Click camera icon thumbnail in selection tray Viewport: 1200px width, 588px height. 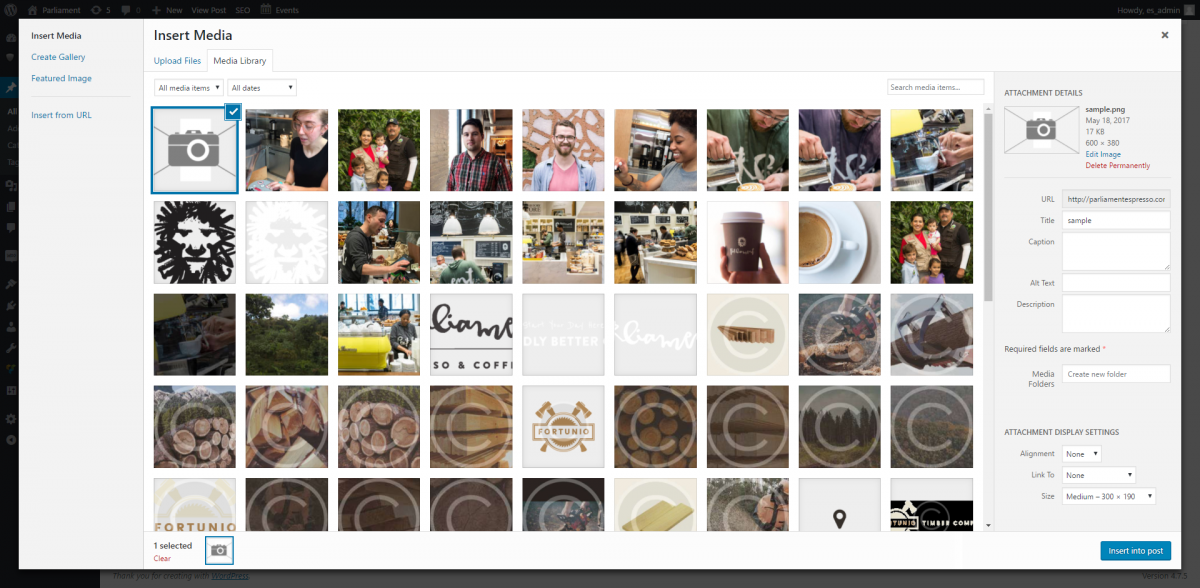click(219, 549)
